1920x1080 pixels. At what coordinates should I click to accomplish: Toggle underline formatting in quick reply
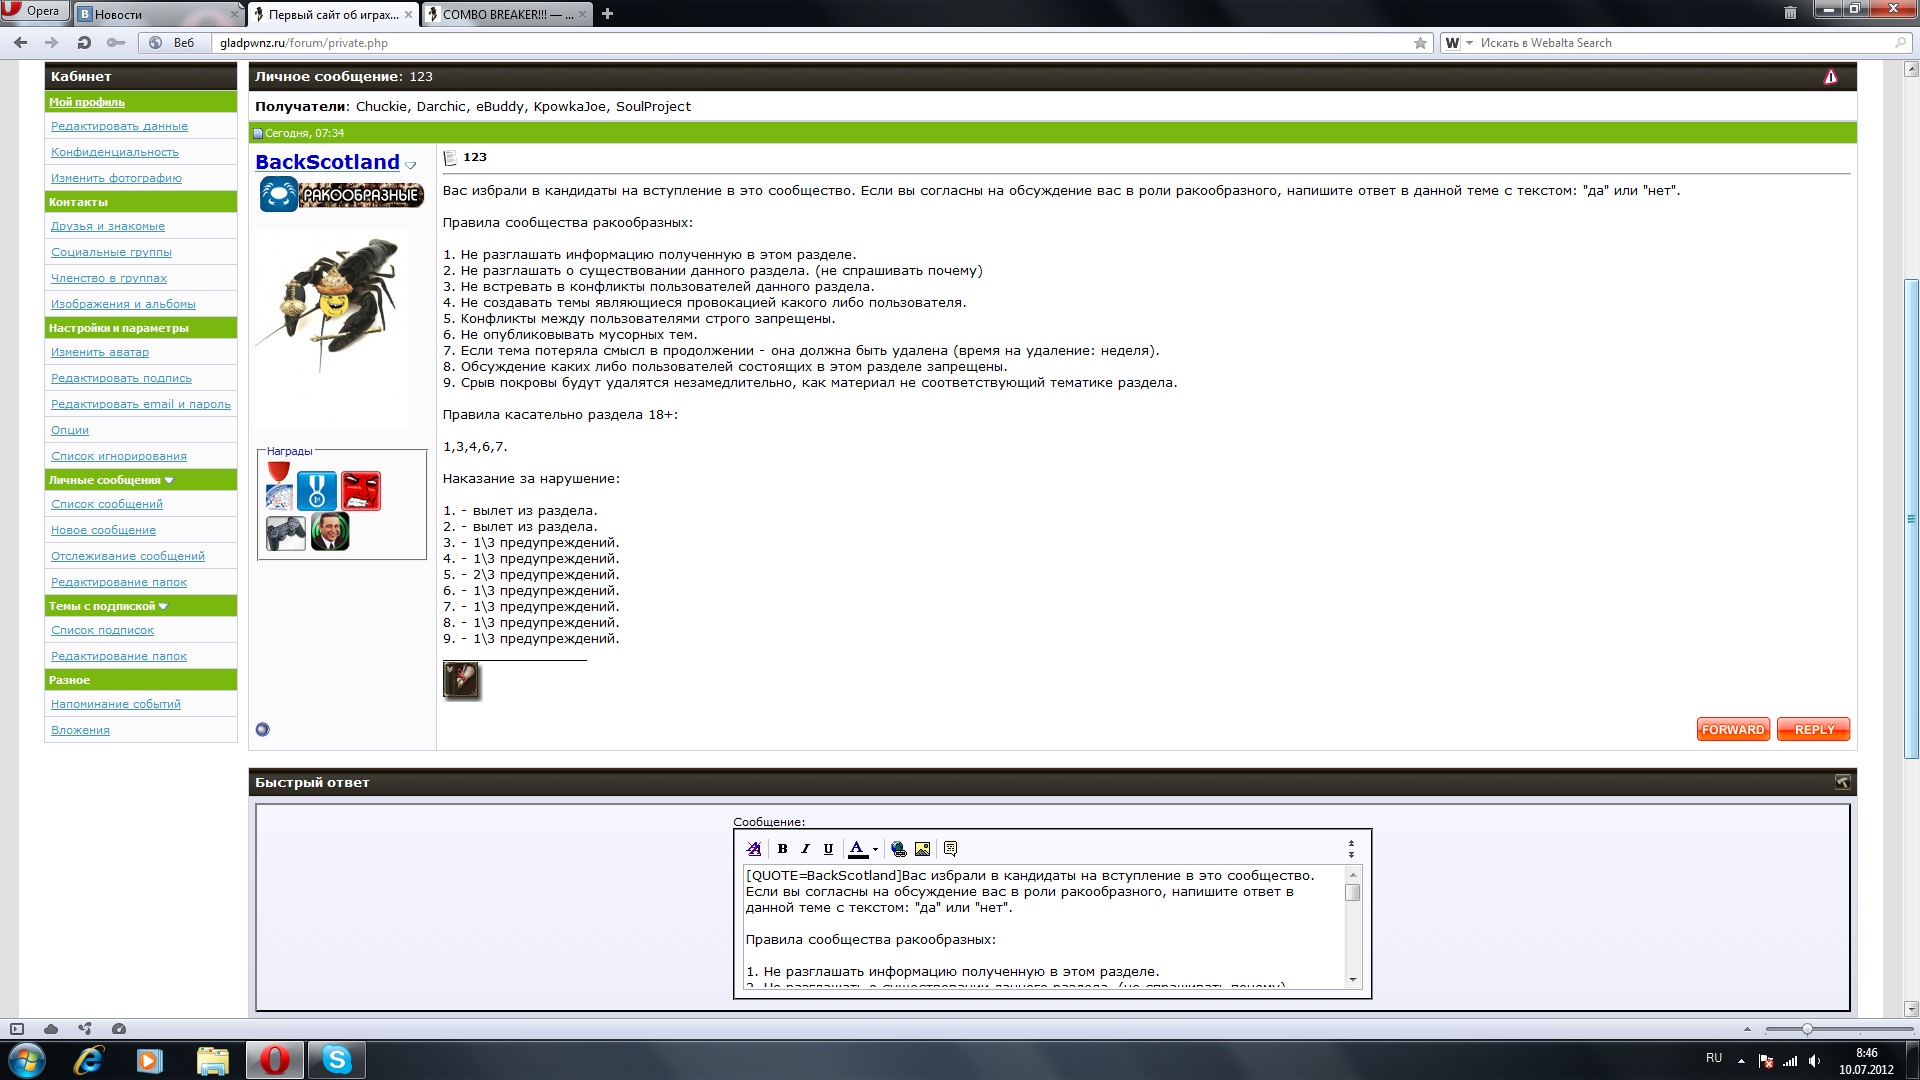pyautogui.click(x=828, y=849)
